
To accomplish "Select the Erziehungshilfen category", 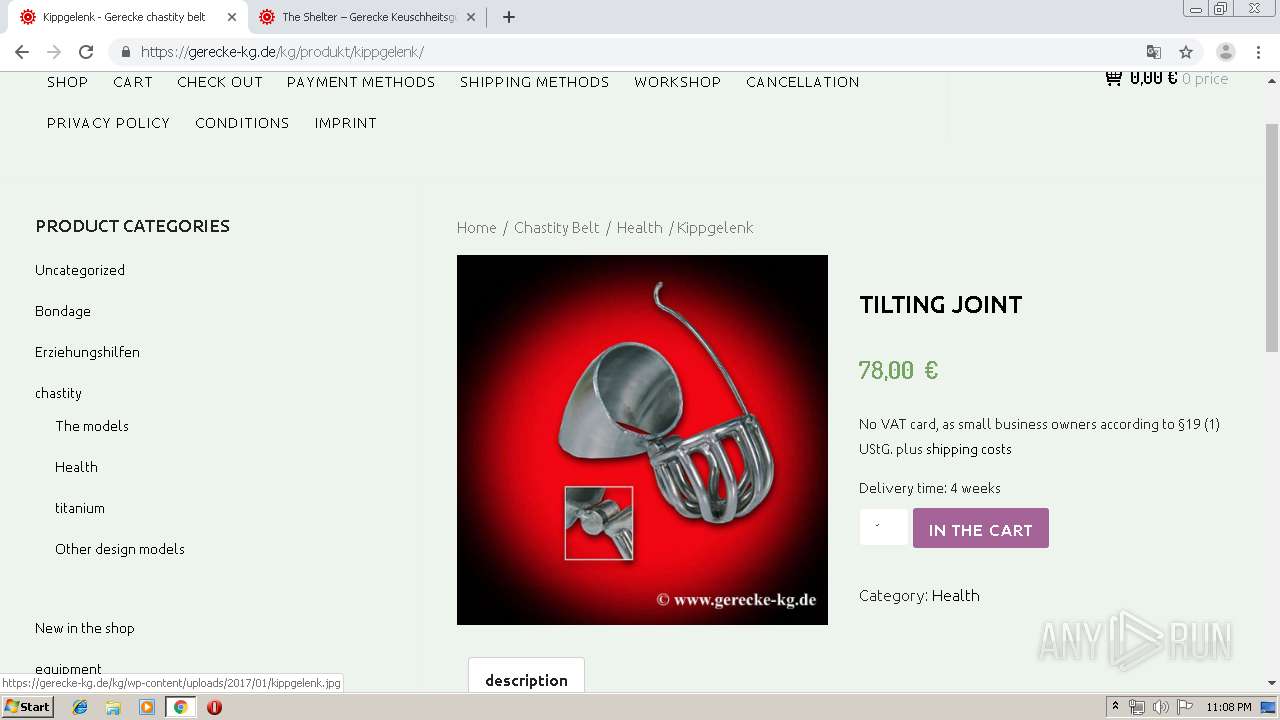I will coord(87,352).
